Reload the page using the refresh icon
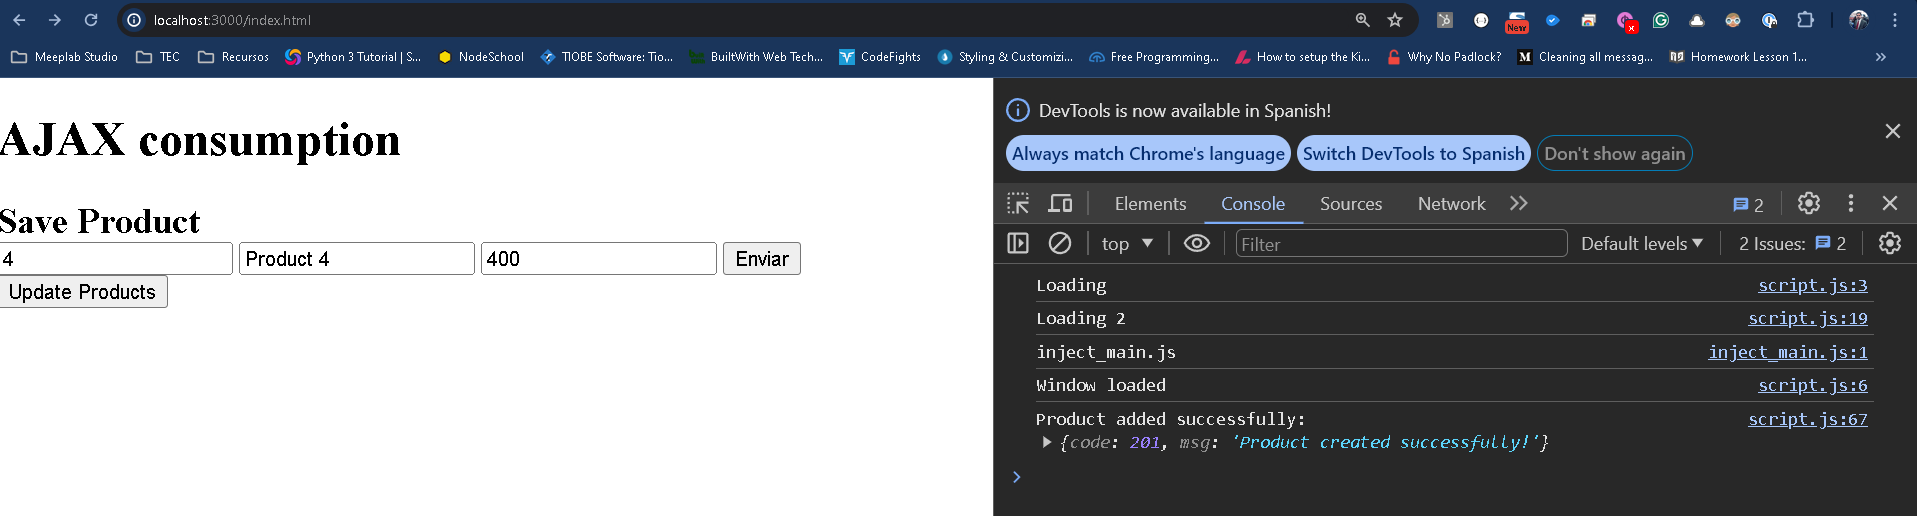The image size is (1917, 516). 91,20
